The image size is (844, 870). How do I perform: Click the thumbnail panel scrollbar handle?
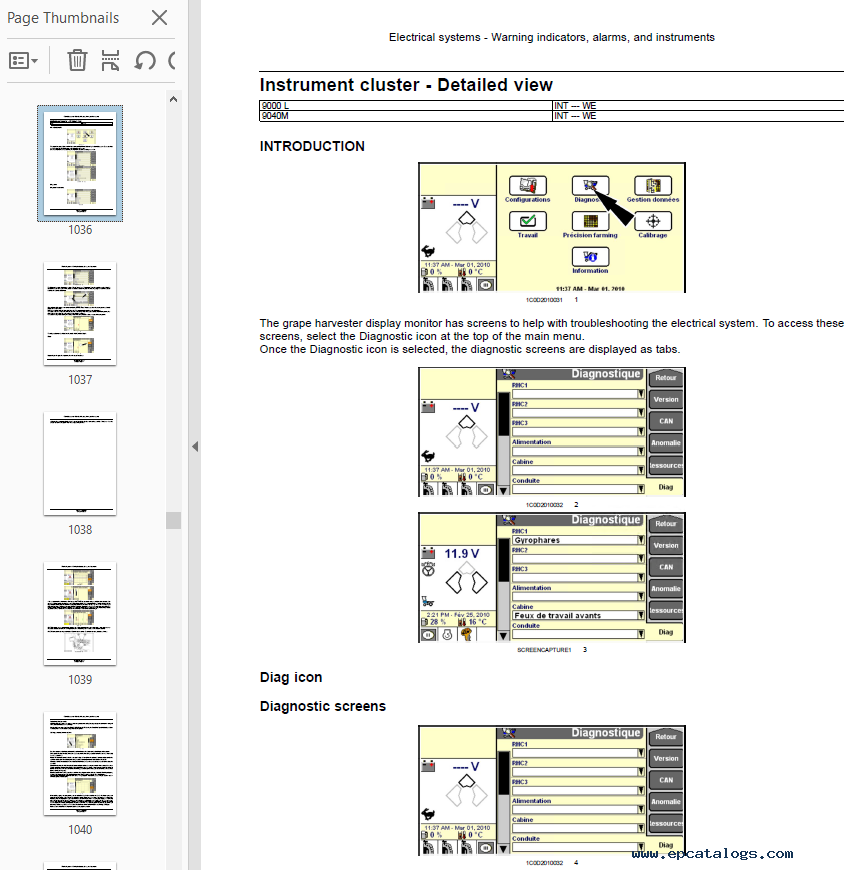click(173, 520)
